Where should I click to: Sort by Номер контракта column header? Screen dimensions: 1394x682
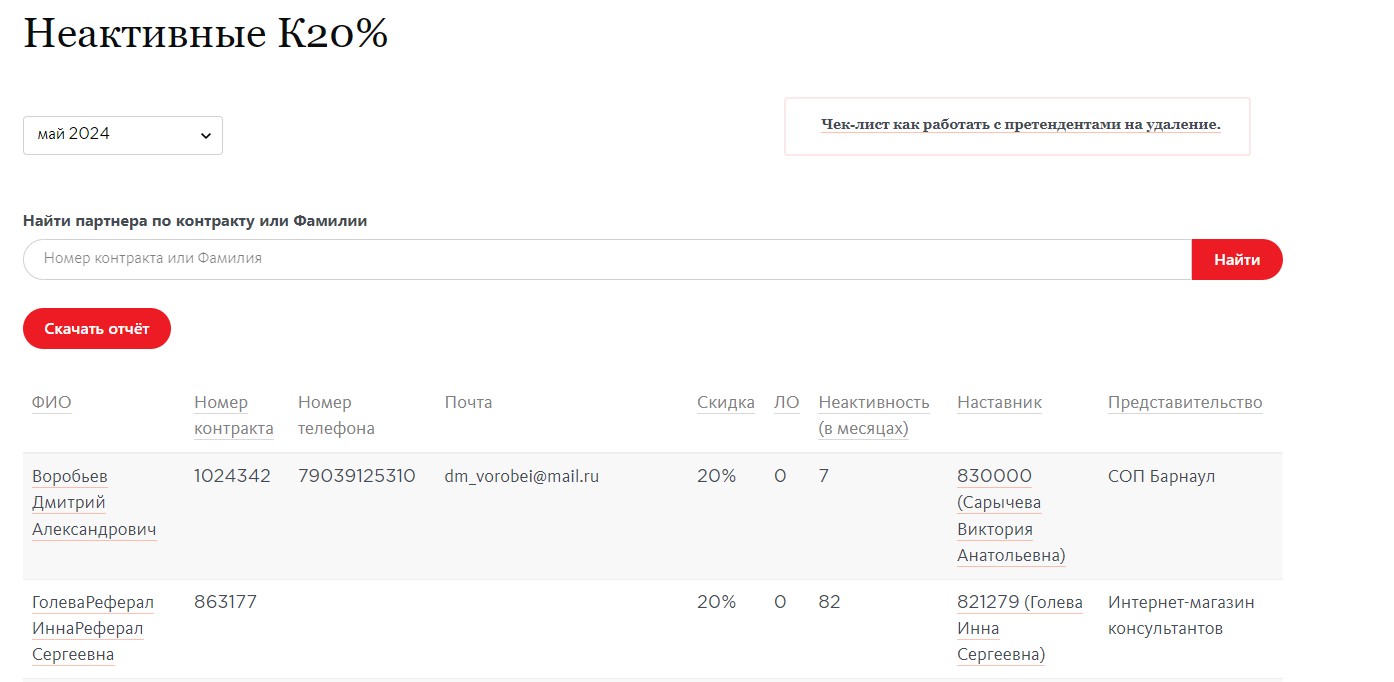coord(233,415)
